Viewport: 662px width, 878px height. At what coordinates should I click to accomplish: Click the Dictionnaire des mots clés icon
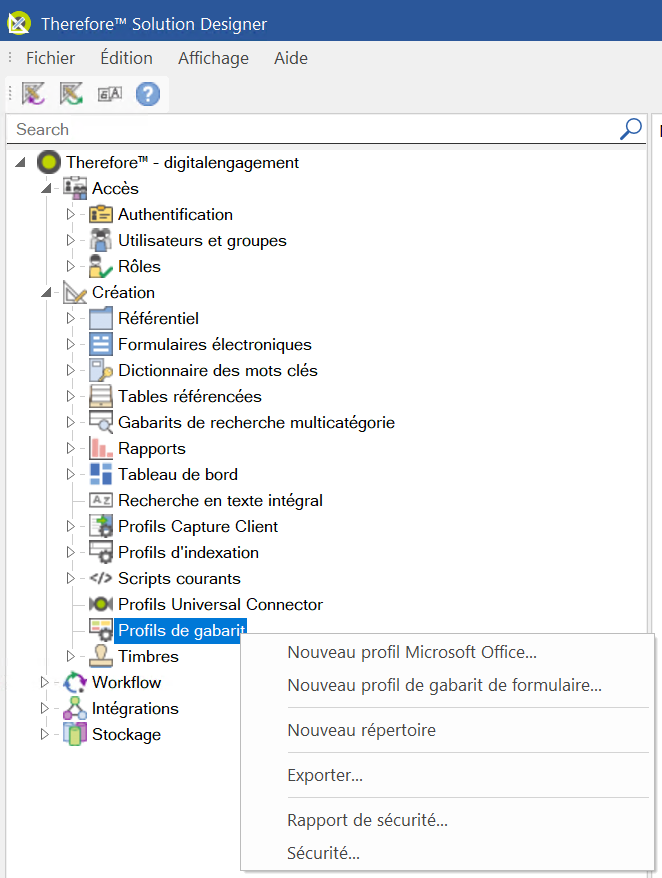click(x=101, y=370)
